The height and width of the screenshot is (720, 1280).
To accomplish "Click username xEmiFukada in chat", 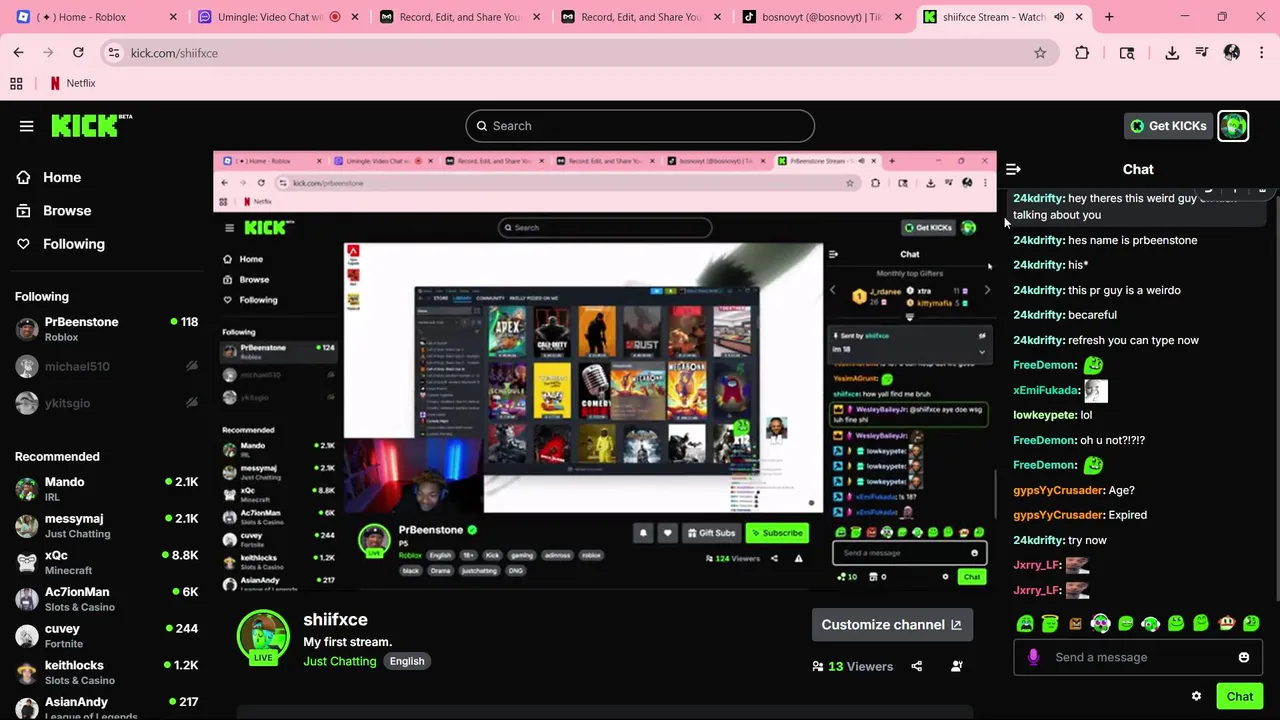I will click(1046, 390).
